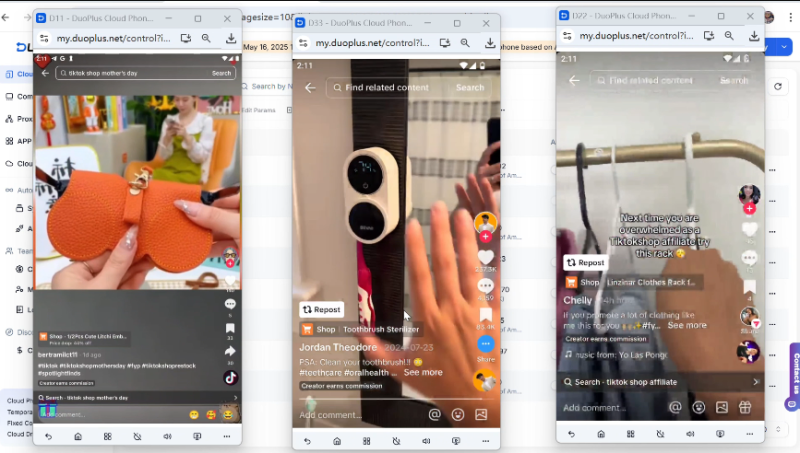
Task: Follow Jordan Theodore via red plus in D33
Action: (x=486, y=237)
